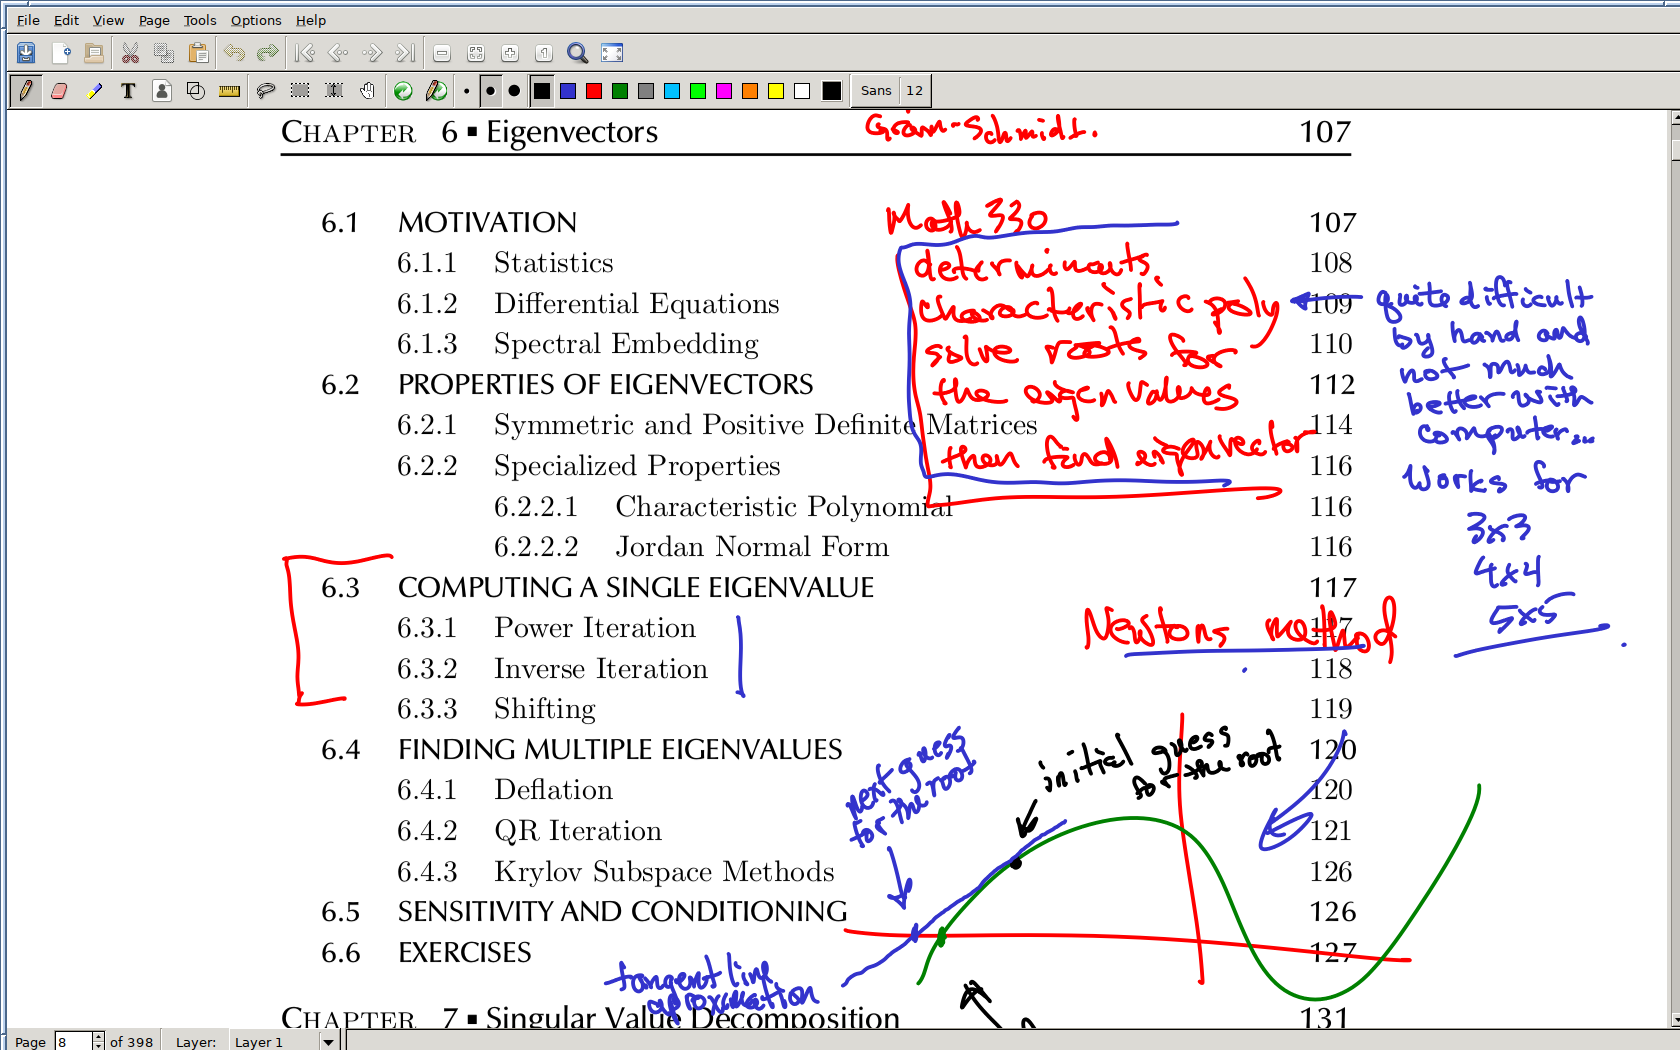The image size is (1680, 1050).
Task: Select the Eraser tool
Action: pos(59,91)
